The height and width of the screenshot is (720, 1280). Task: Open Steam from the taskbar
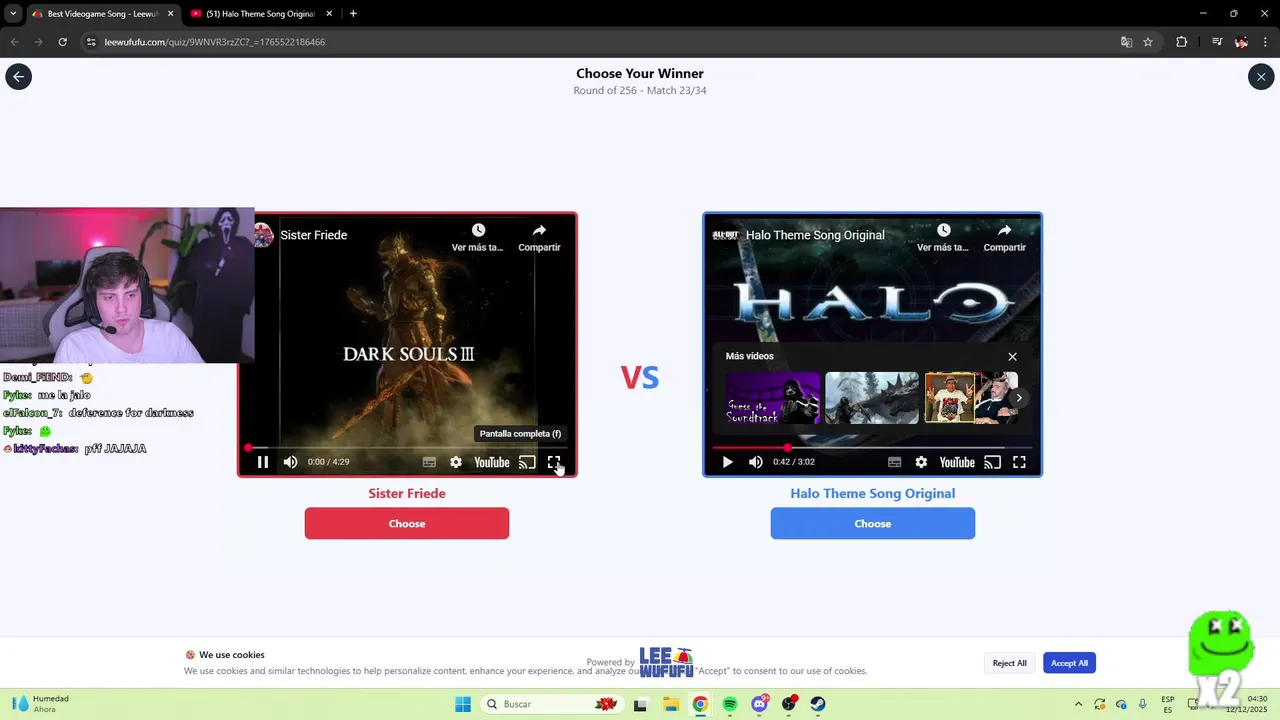[x=818, y=704]
